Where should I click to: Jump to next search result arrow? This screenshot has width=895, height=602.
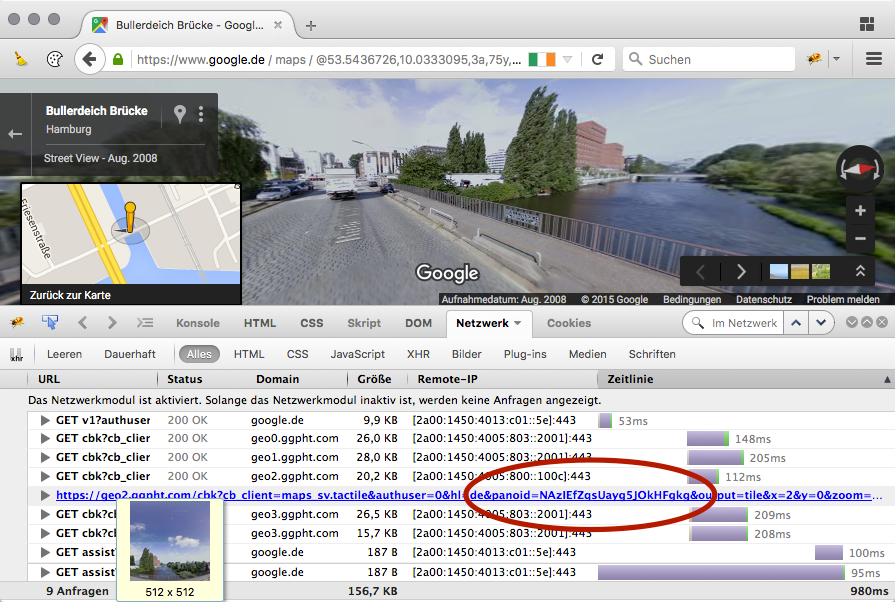click(821, 323)
